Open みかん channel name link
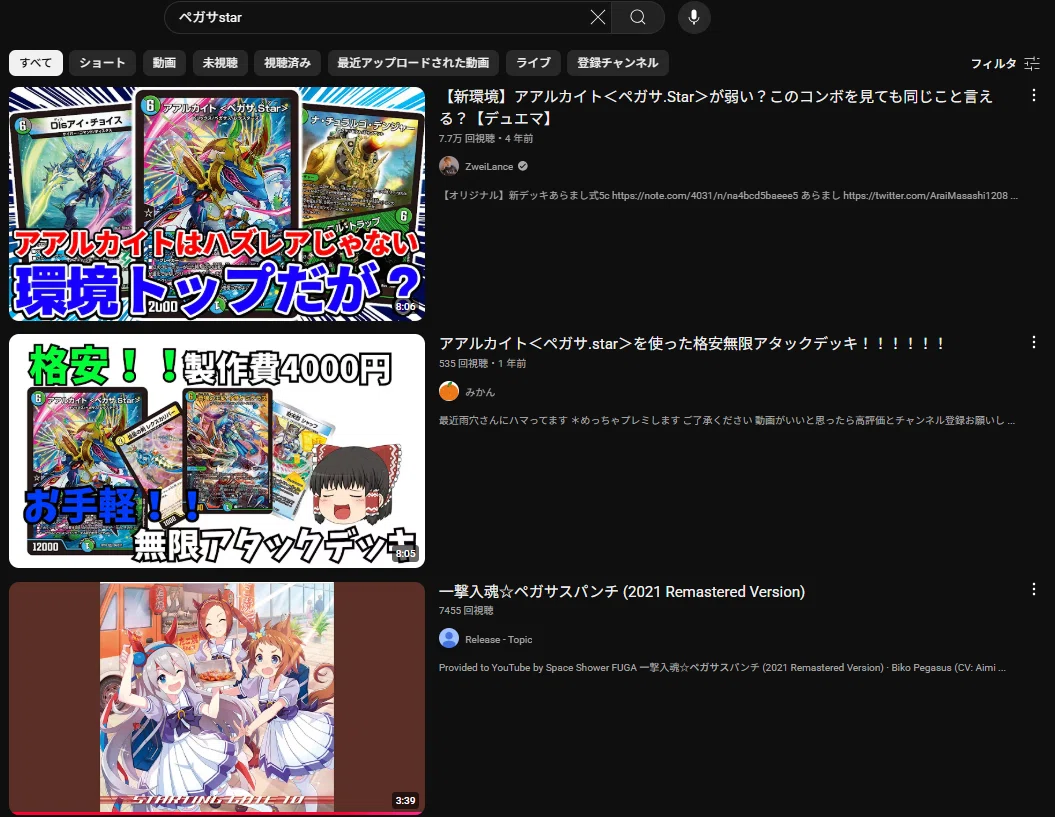1055x817 pixels. pyautogui.click(x=480, y=392)
